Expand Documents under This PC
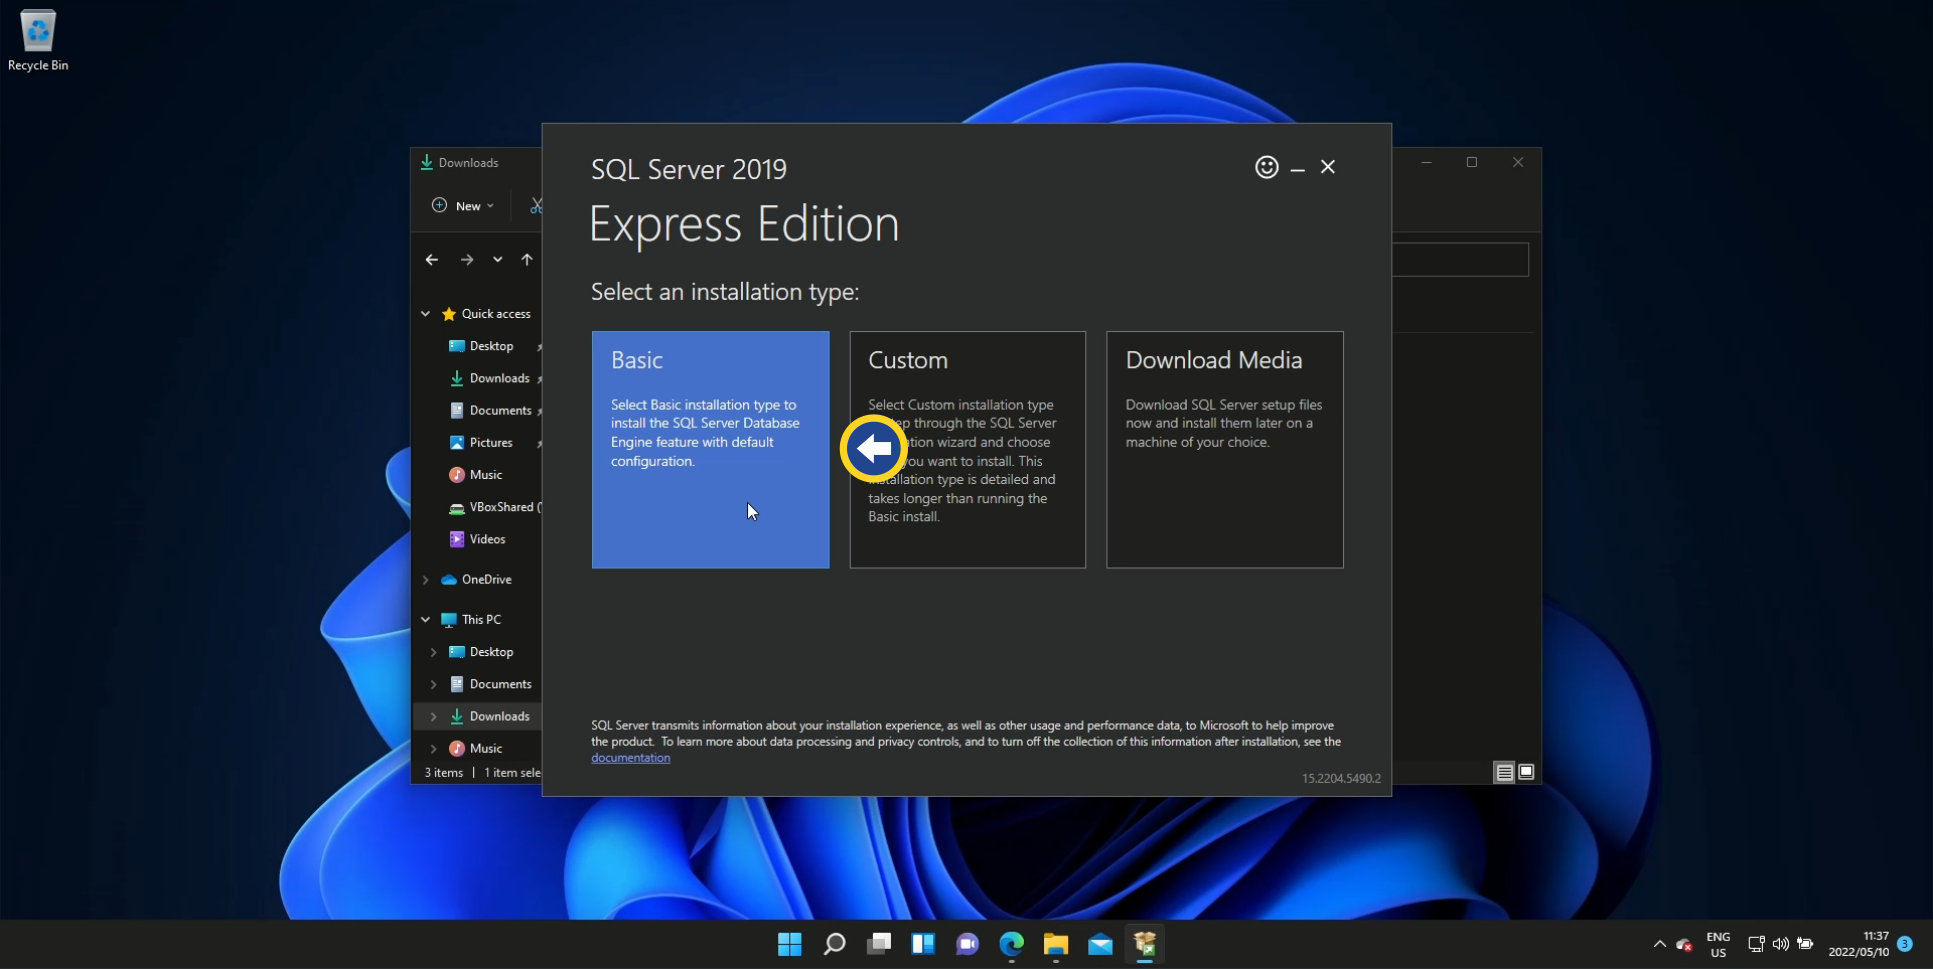 [x=433, y=684]
